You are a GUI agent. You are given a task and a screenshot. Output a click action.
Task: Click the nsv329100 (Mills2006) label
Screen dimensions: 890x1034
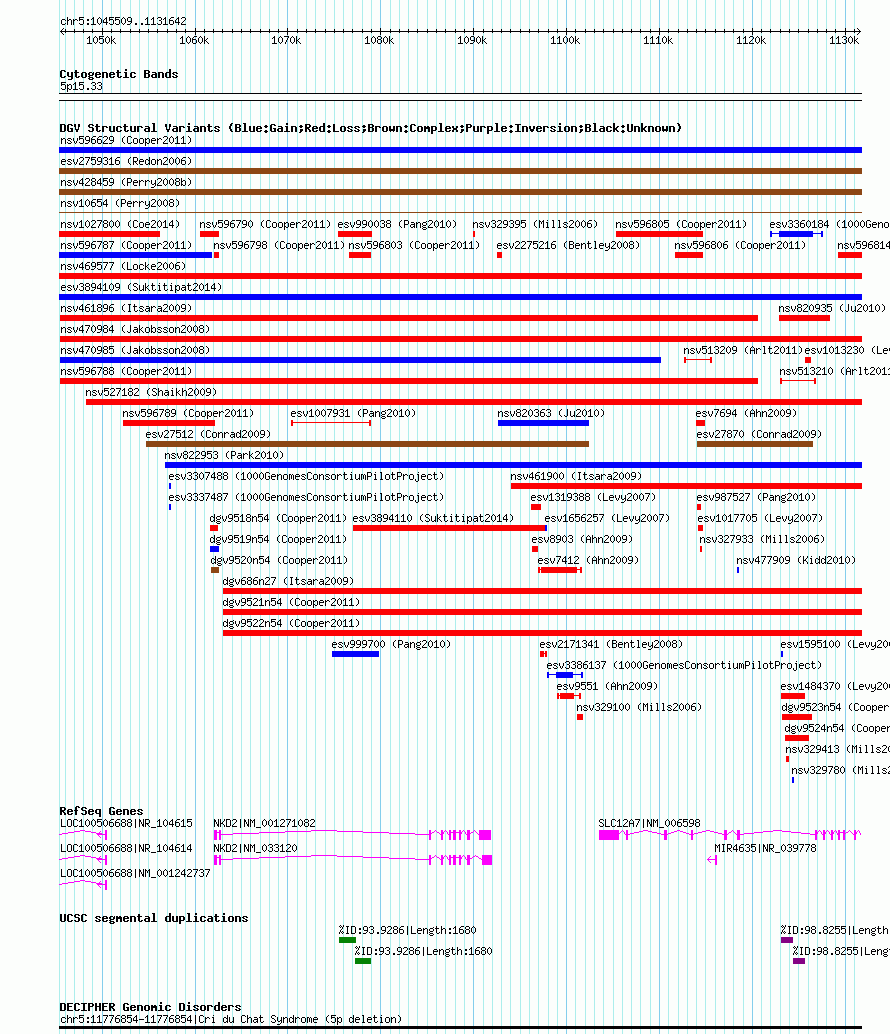click(x=639, y=708)
